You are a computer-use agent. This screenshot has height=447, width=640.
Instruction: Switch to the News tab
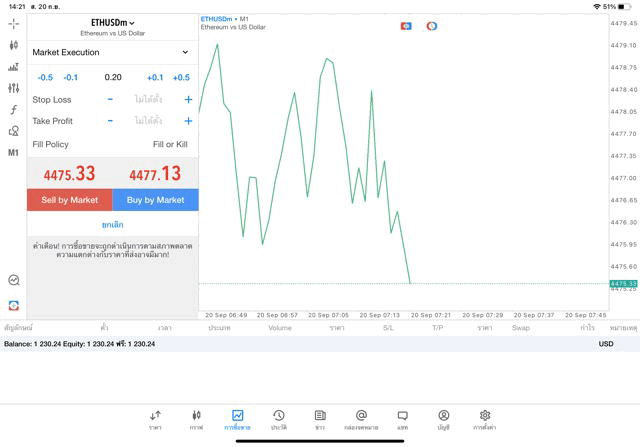point(320,420)
